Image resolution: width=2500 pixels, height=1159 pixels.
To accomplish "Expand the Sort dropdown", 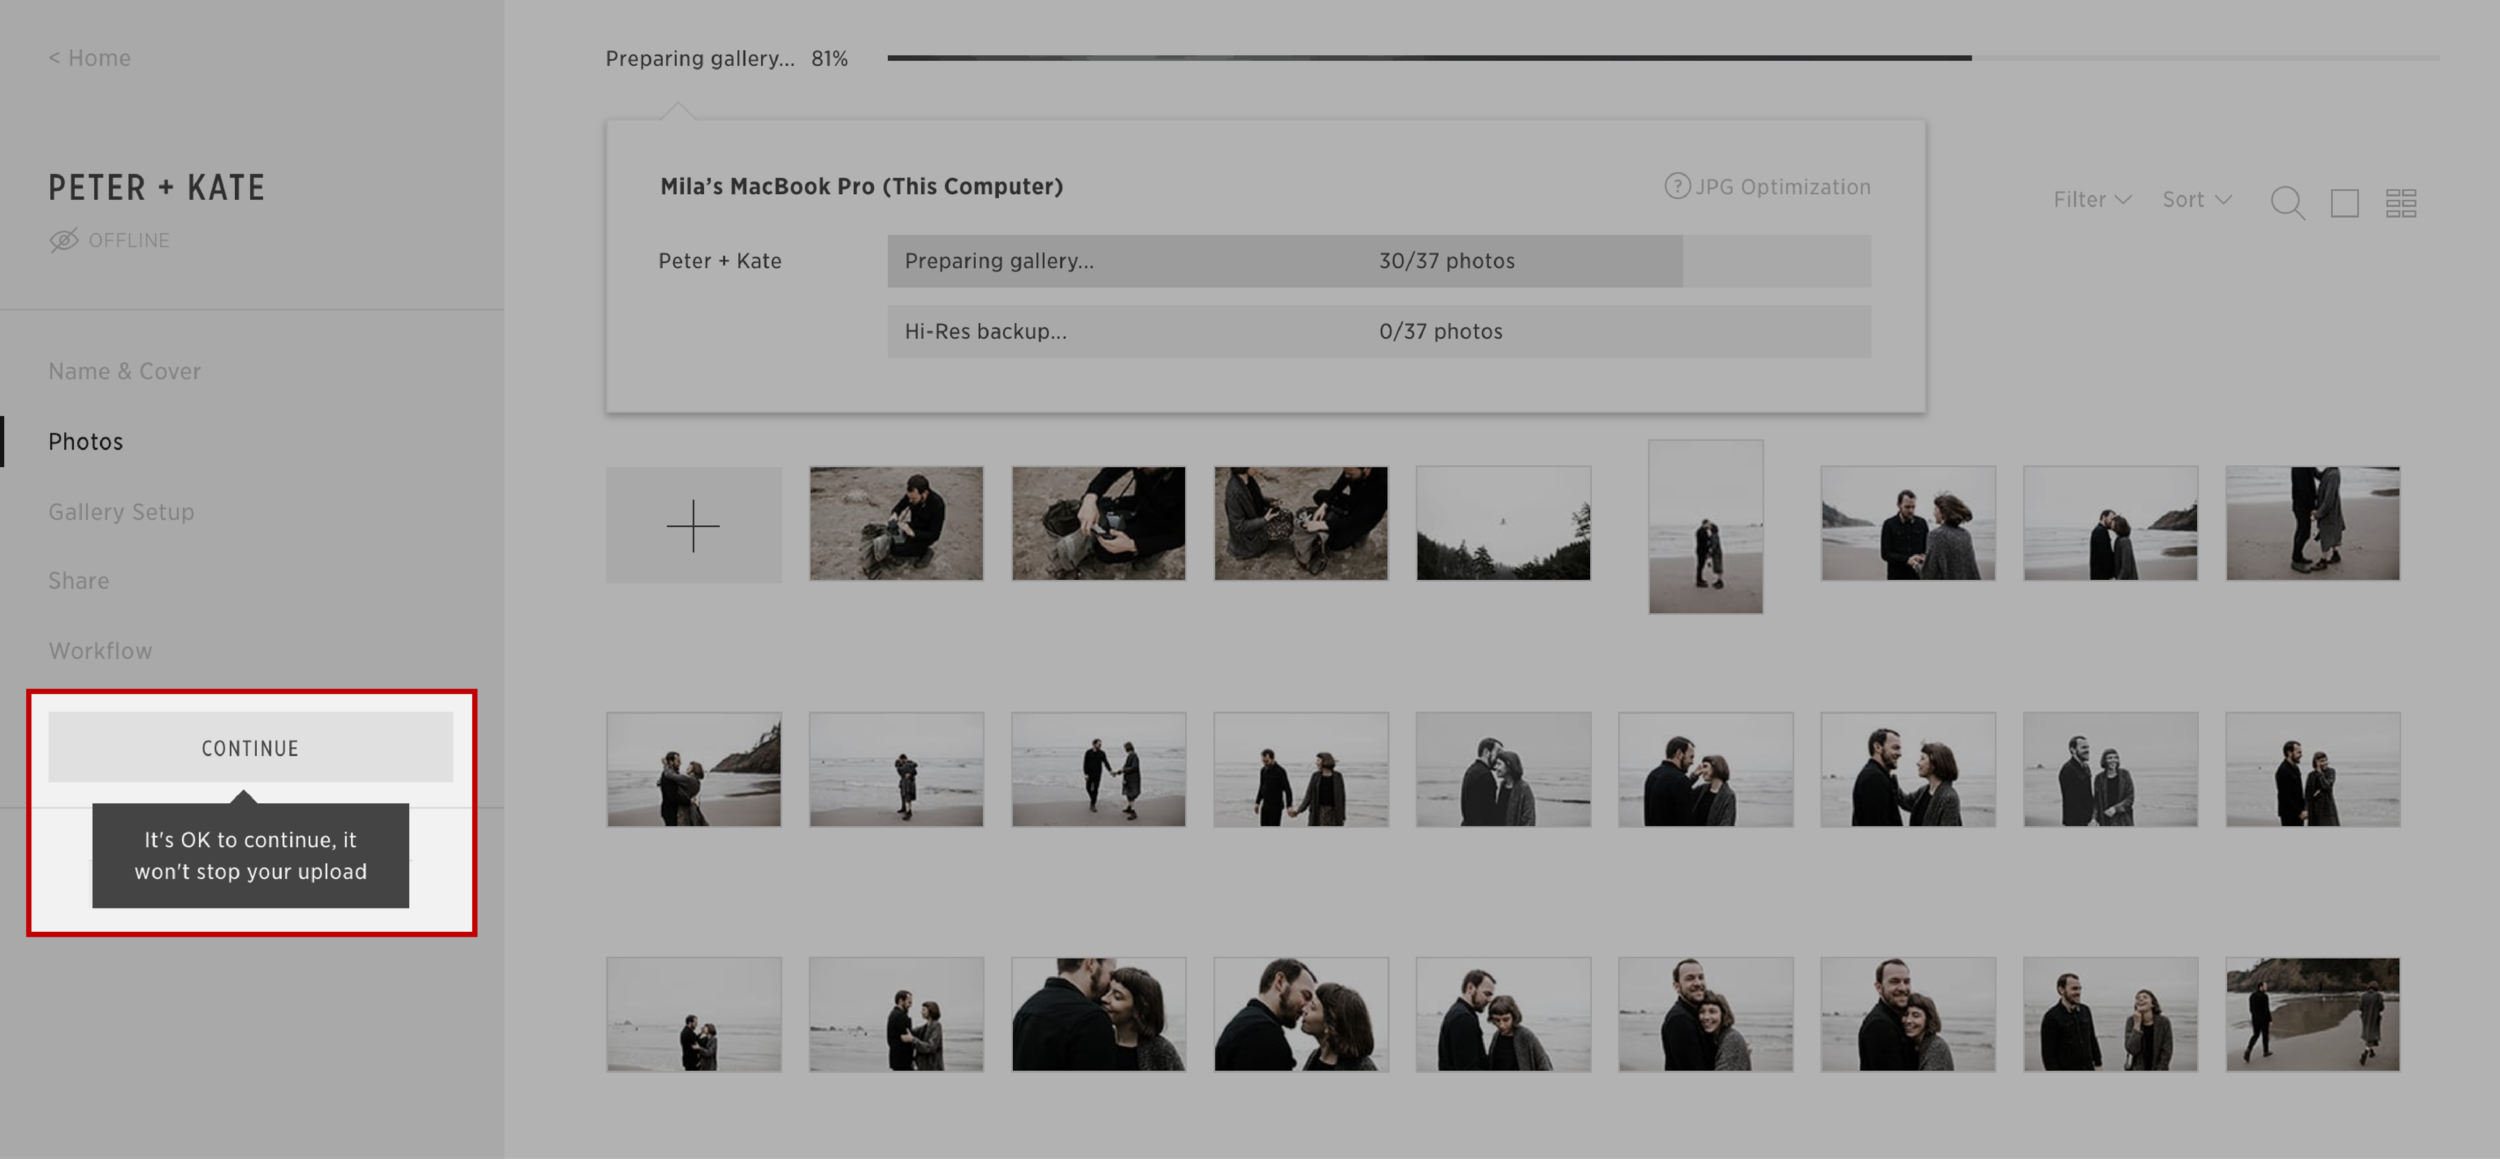I will (x=2196, y=200).
